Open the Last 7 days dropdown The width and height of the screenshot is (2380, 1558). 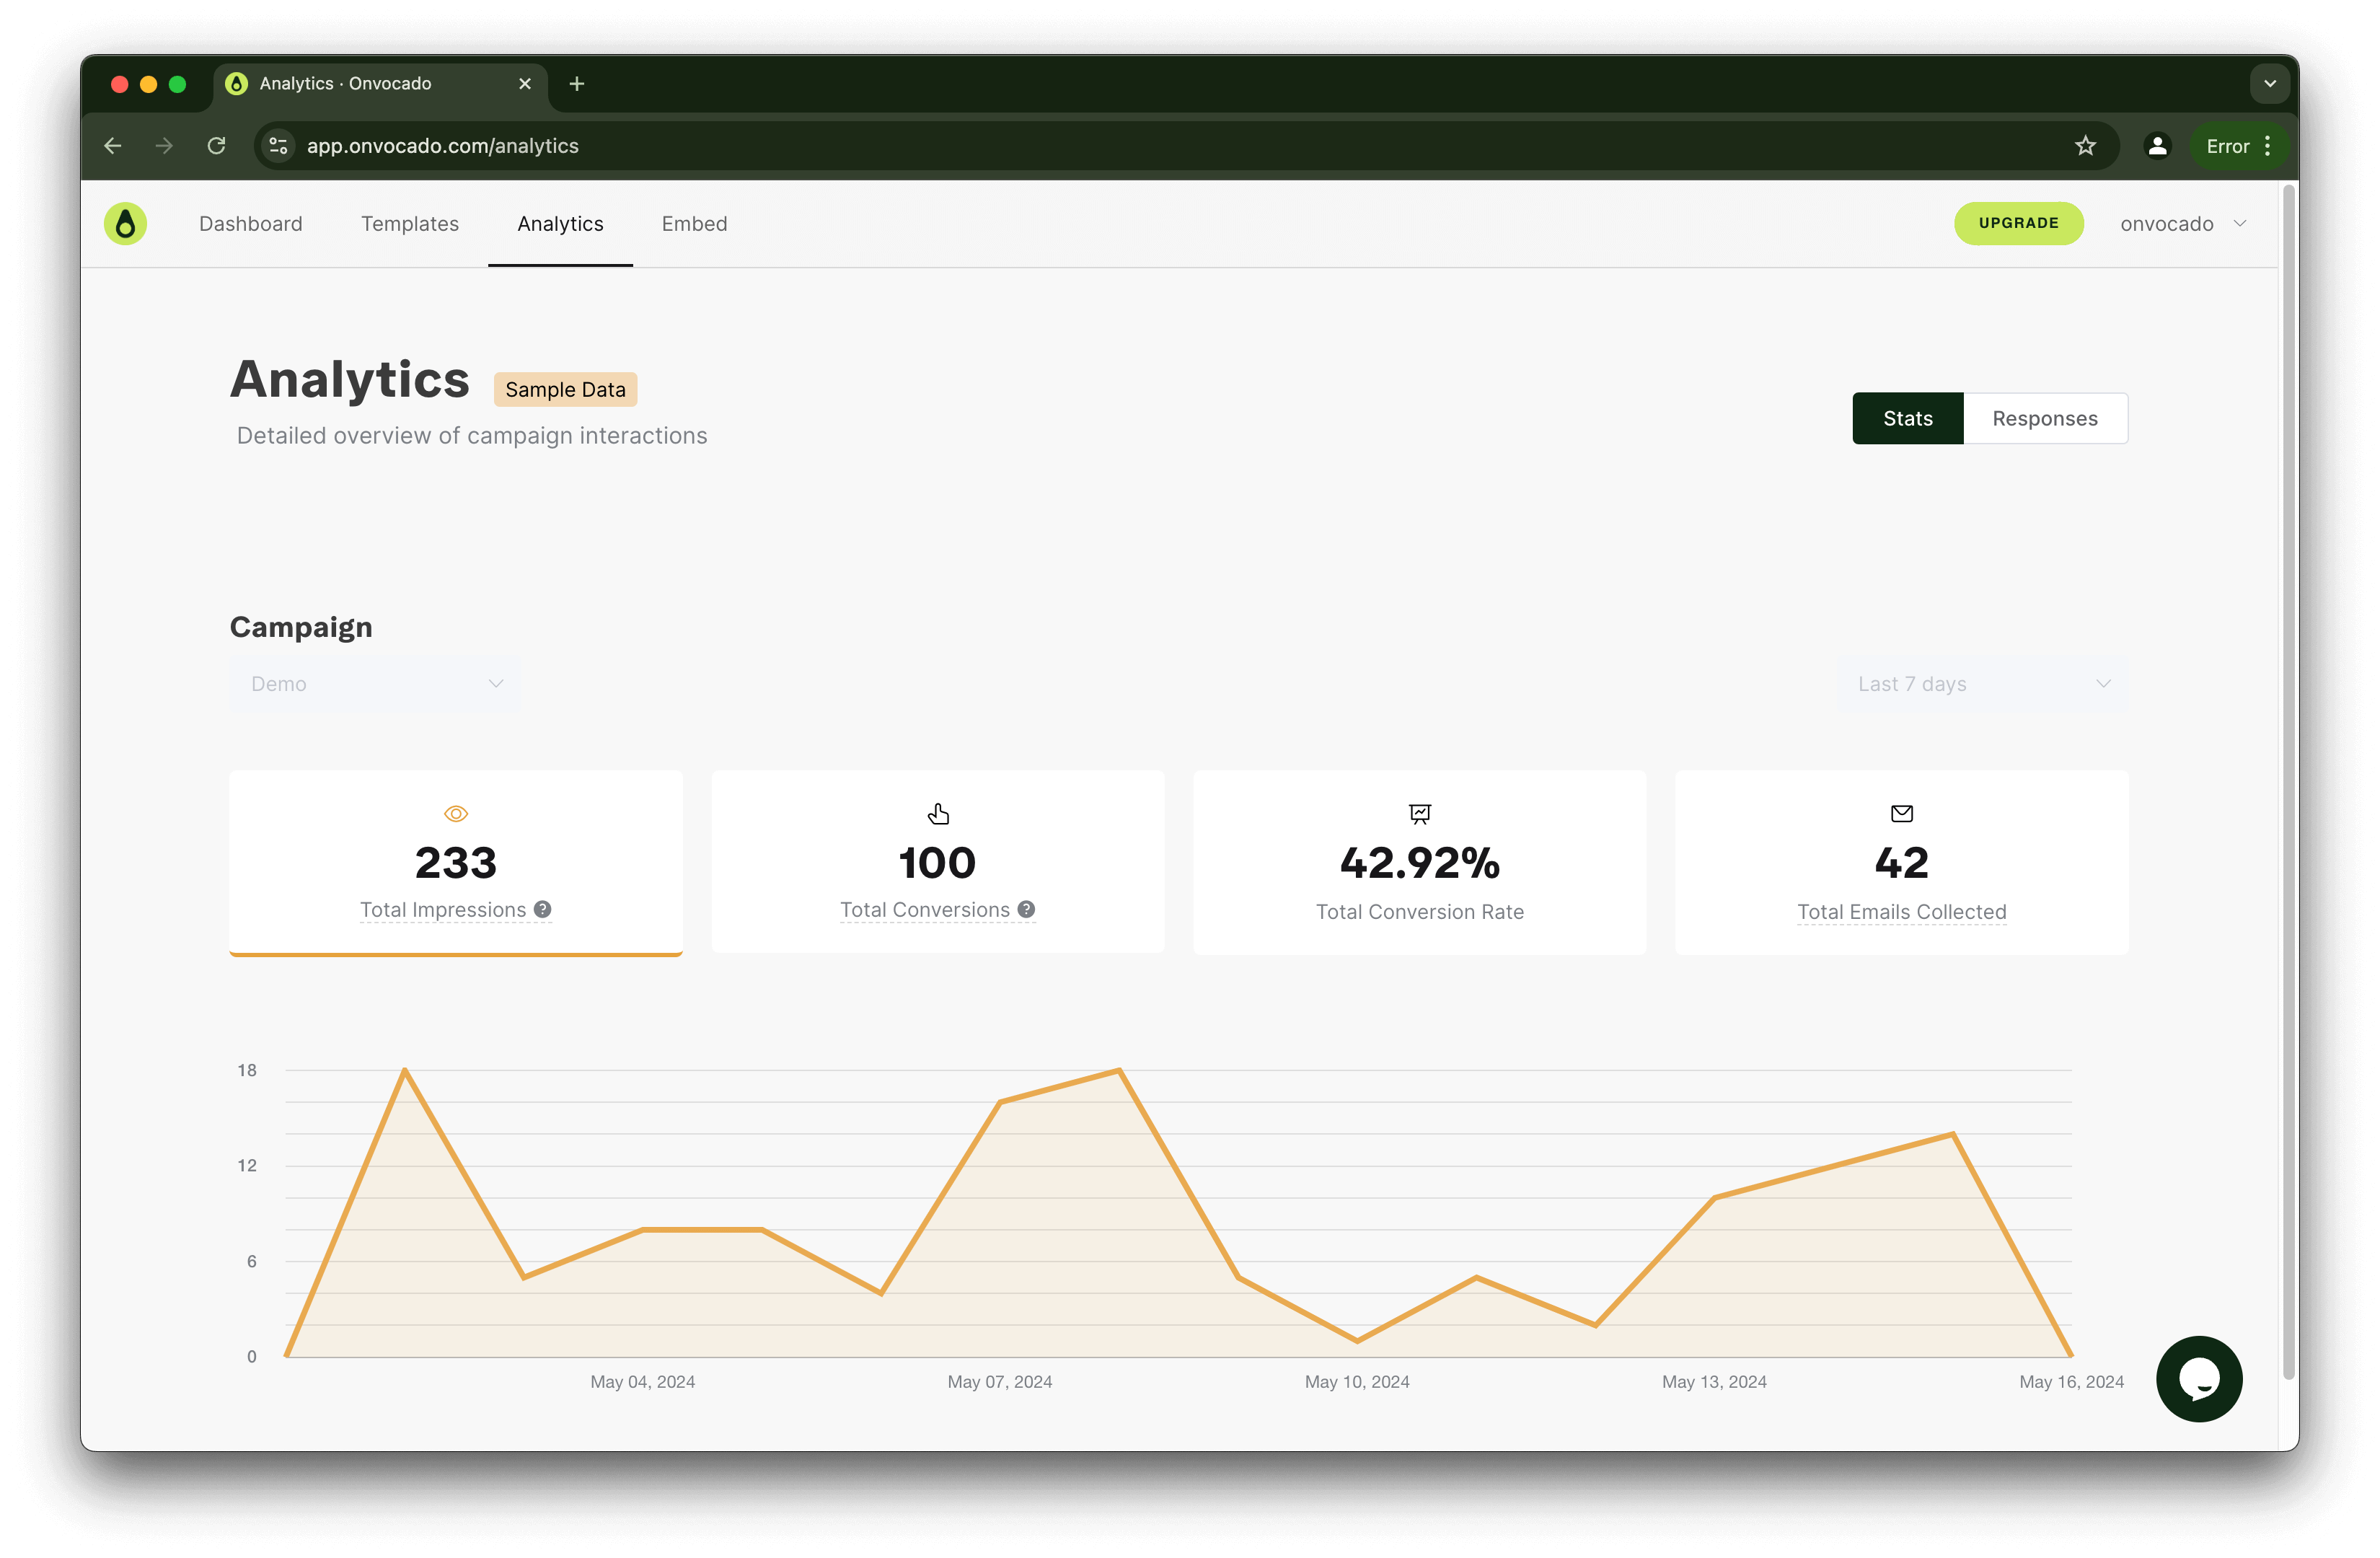(1982, 684)
